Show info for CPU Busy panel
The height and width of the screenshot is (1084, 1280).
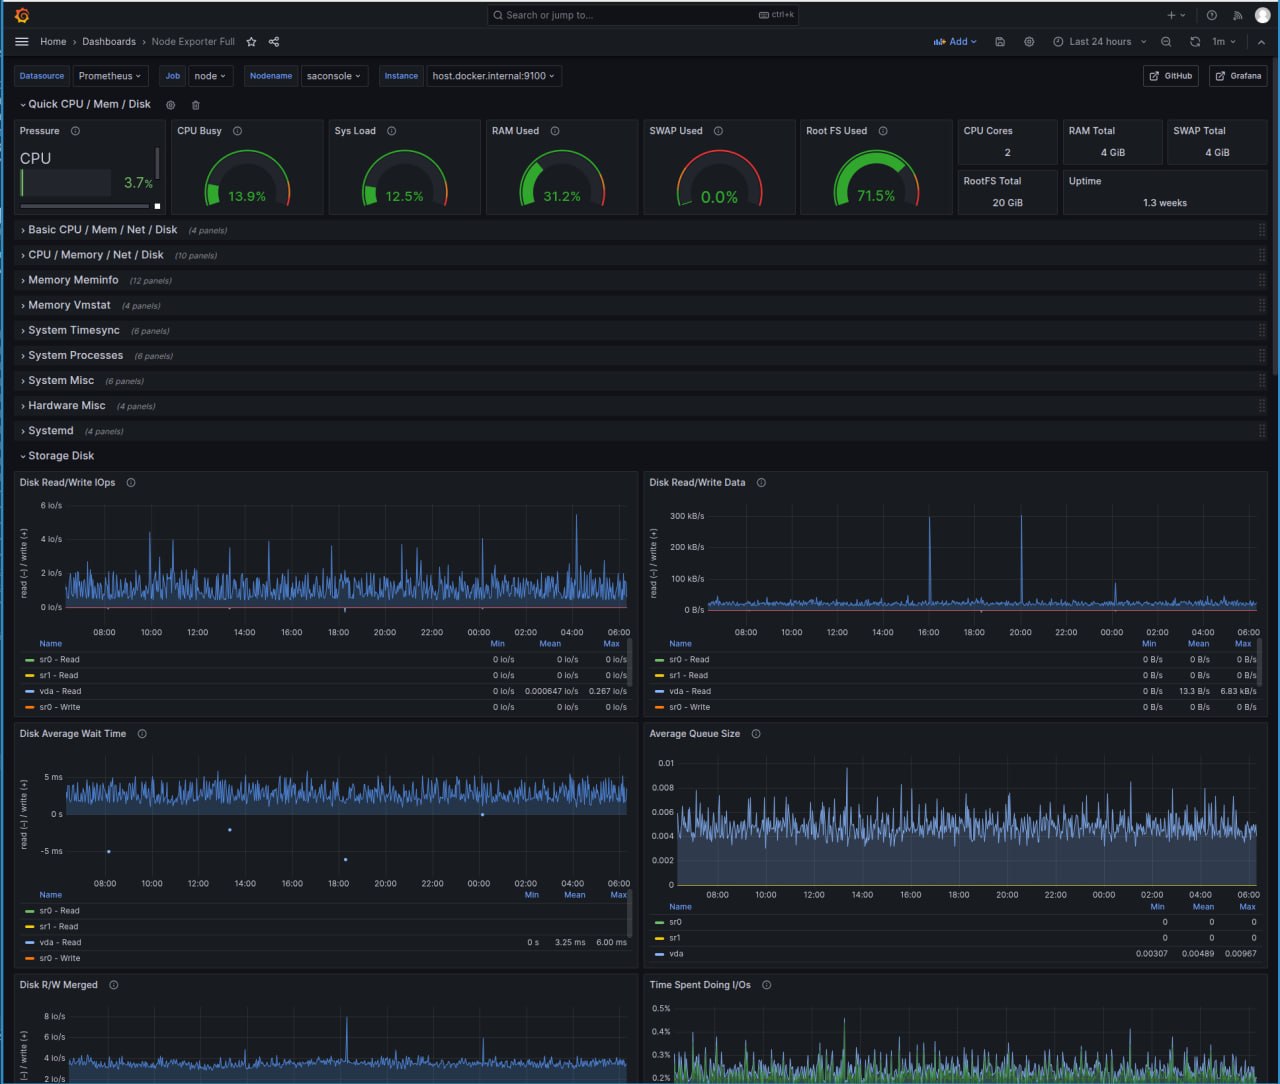[x=237, y=131]
